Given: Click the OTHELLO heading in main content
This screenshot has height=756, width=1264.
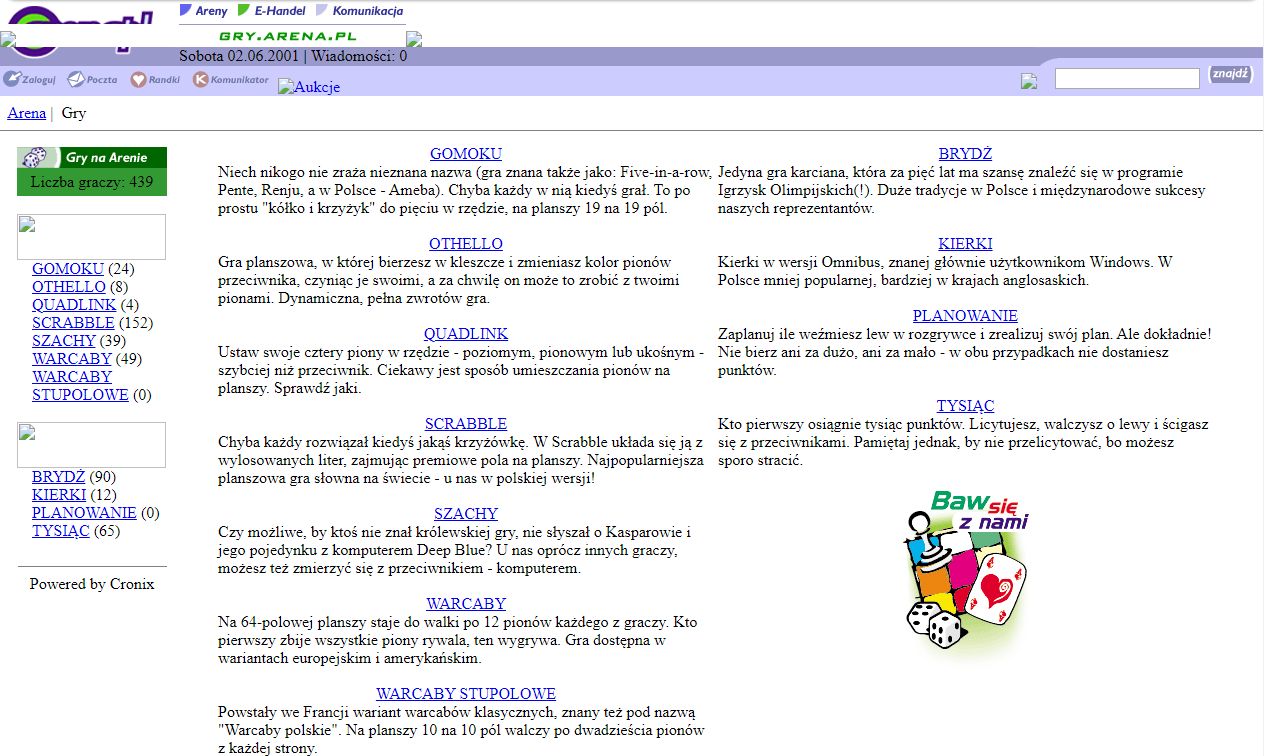Looking at the screenshot, I should pos(466,244).
